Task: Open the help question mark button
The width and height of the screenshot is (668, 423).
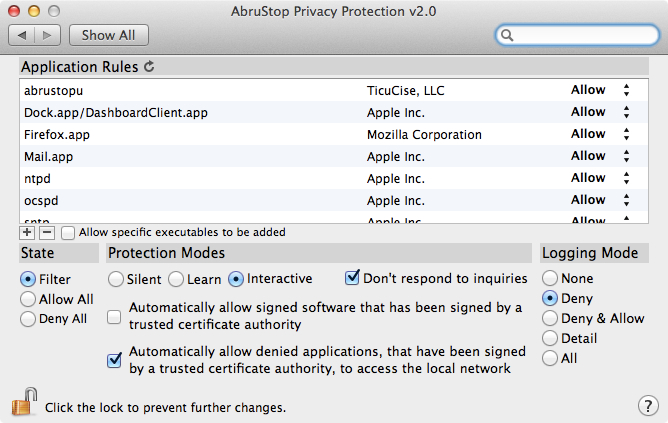Action: click(x=648, y=406)
